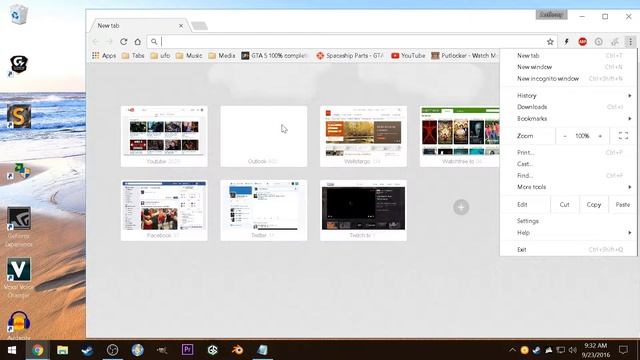Open the GeForce Experience desktop shortcut
Screen dimensions: 640x360
tap(19, 227)
